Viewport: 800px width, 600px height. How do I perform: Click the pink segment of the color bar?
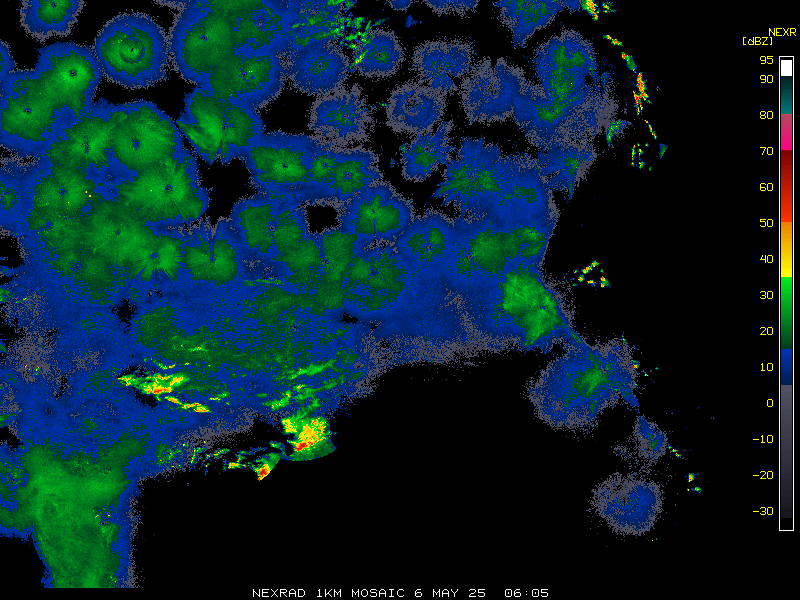(786, 132)
